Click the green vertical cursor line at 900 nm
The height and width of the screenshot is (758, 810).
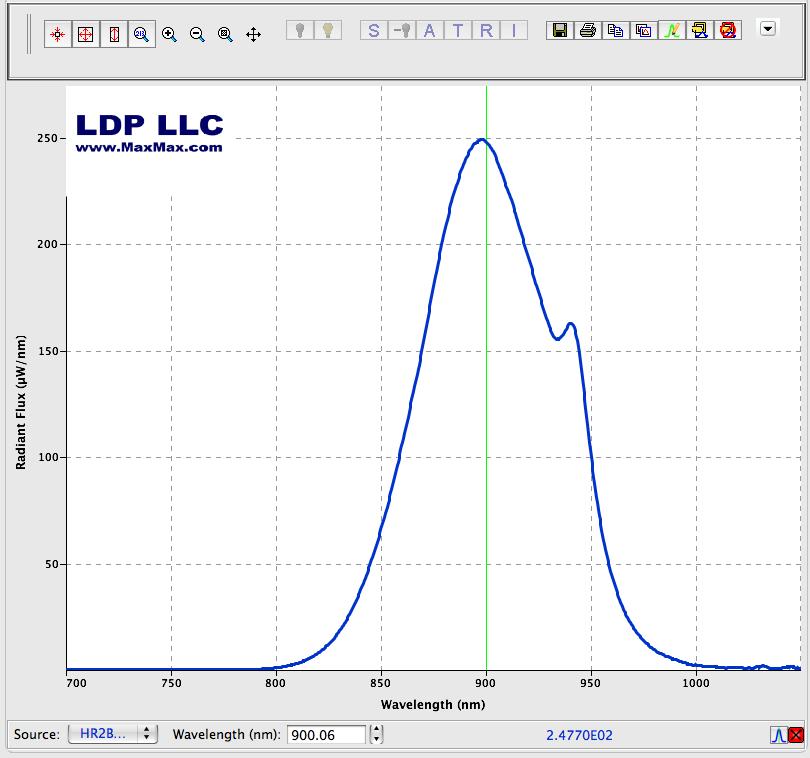point(486,377)
